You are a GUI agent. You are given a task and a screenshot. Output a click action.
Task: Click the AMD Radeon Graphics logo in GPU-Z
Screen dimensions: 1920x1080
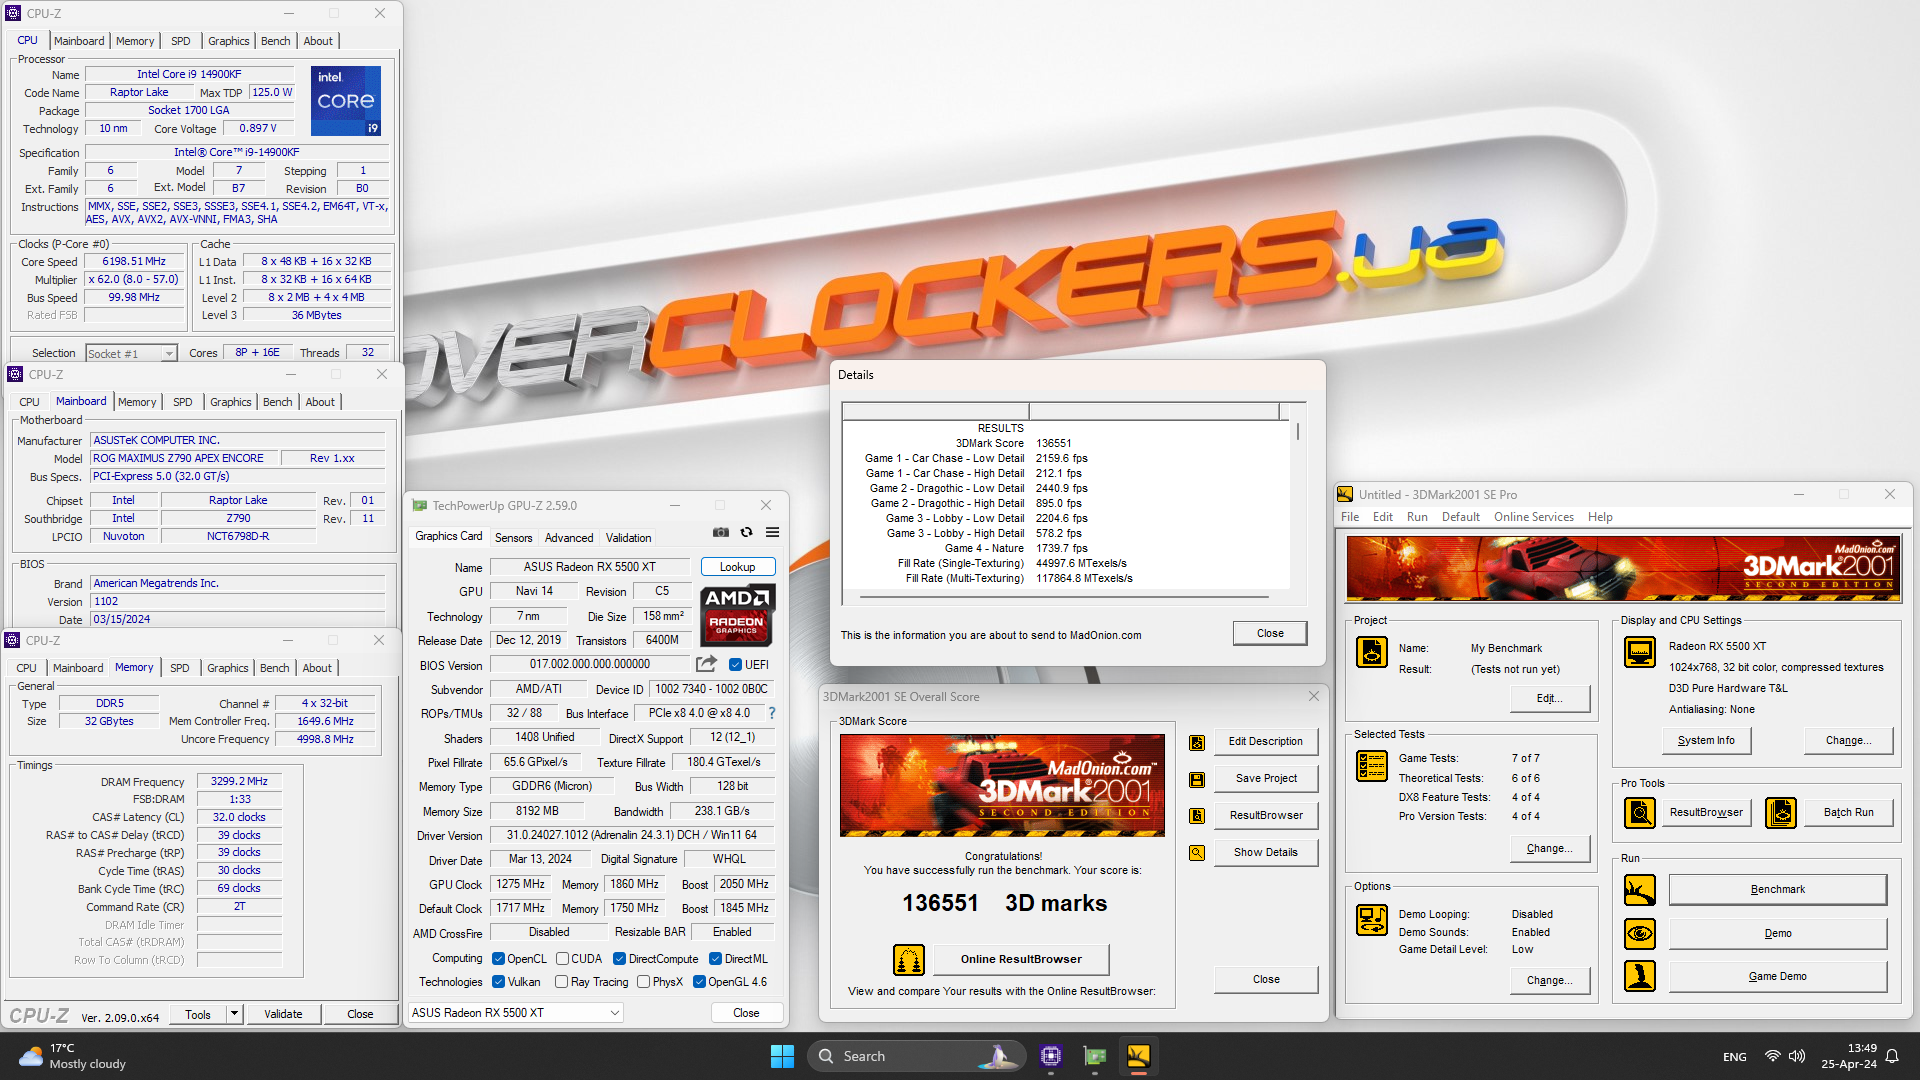click(x=737, y=614)
